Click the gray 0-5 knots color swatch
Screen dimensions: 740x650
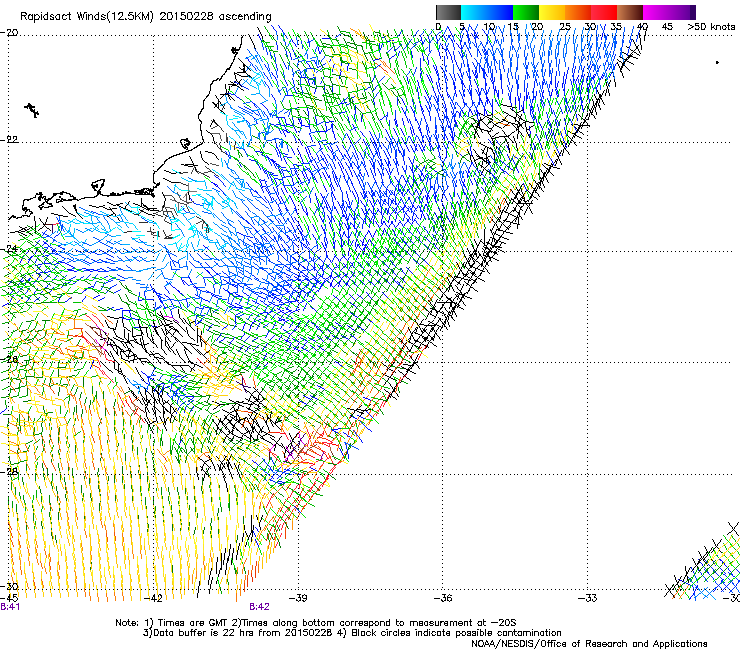pyautogui.click(x=448, y=12)
